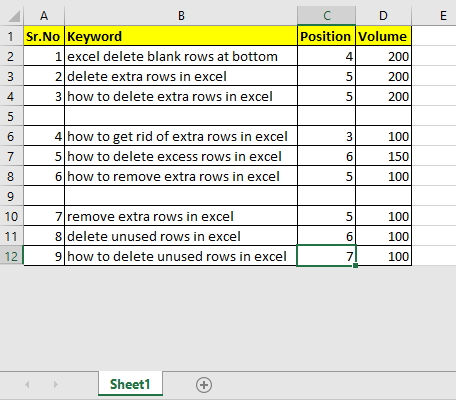The width and height of the screenshot is (456, 400).
Task: Go to previous sheet navigation arrow
Action: 27,385
